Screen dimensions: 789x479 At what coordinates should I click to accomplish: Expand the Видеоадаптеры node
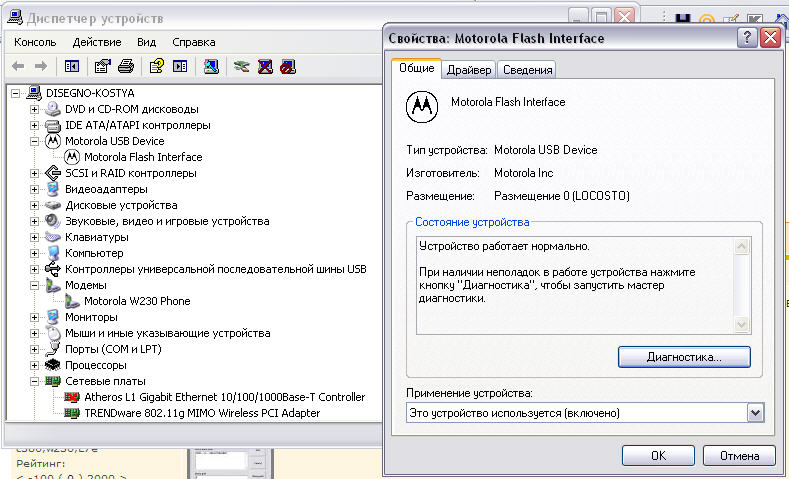pos(34,189)
